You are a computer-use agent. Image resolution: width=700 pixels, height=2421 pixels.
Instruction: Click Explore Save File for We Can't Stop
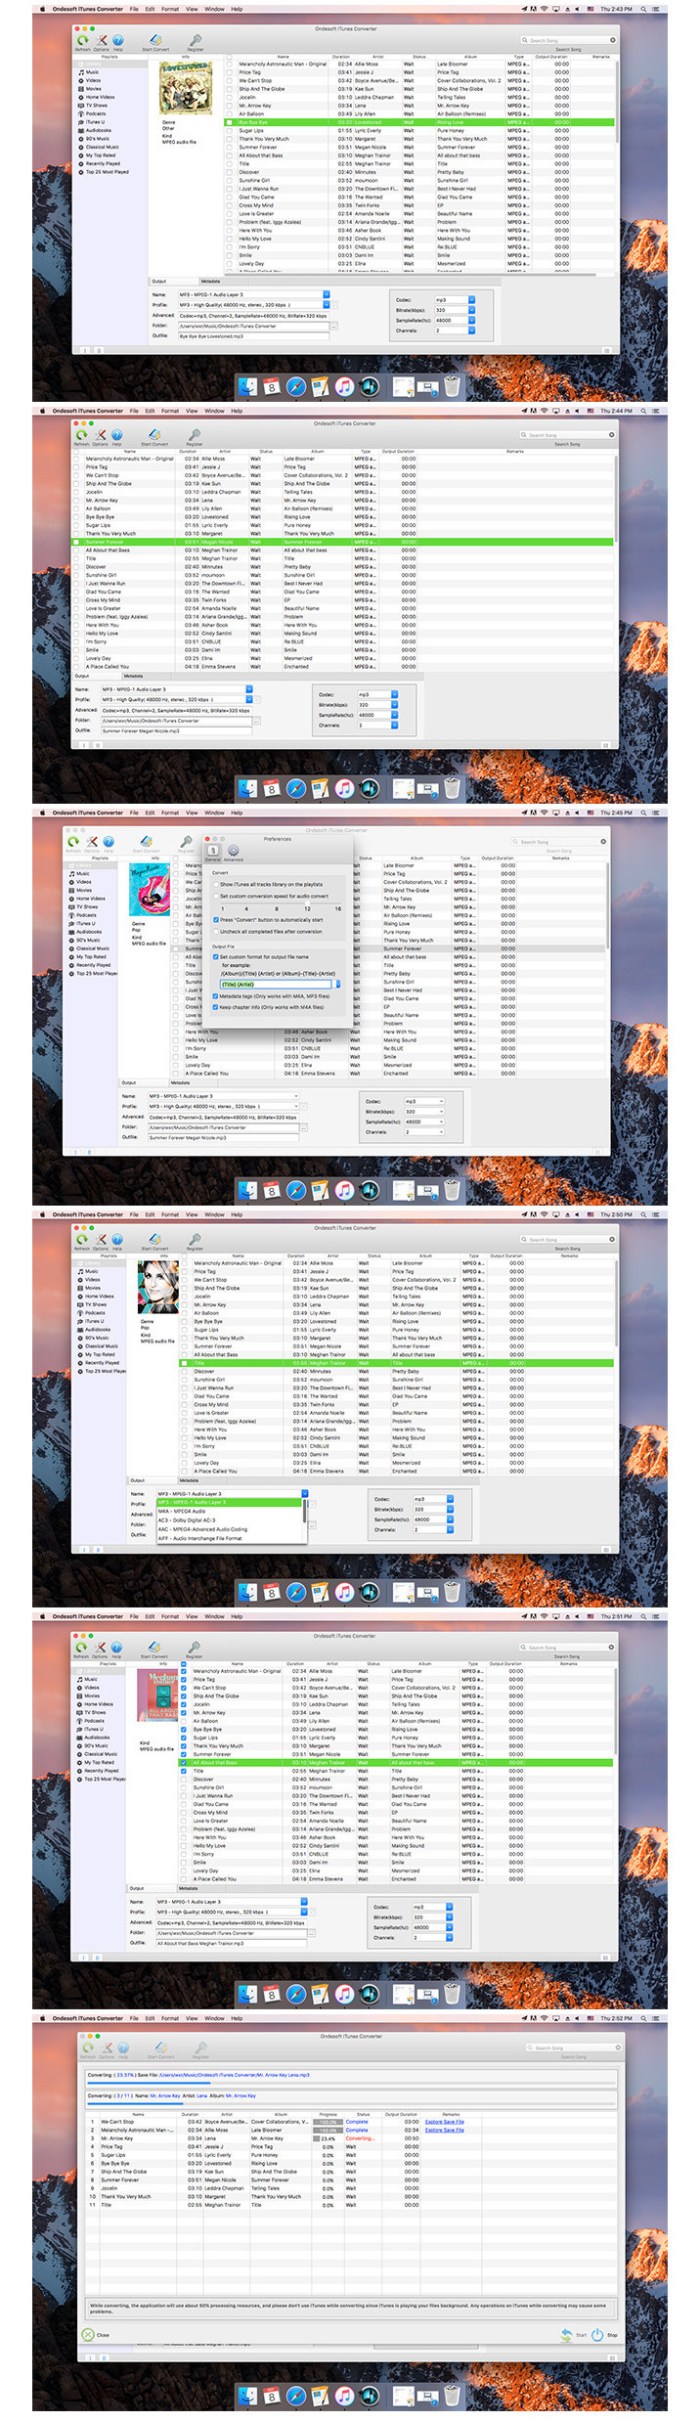(444, 2121)
